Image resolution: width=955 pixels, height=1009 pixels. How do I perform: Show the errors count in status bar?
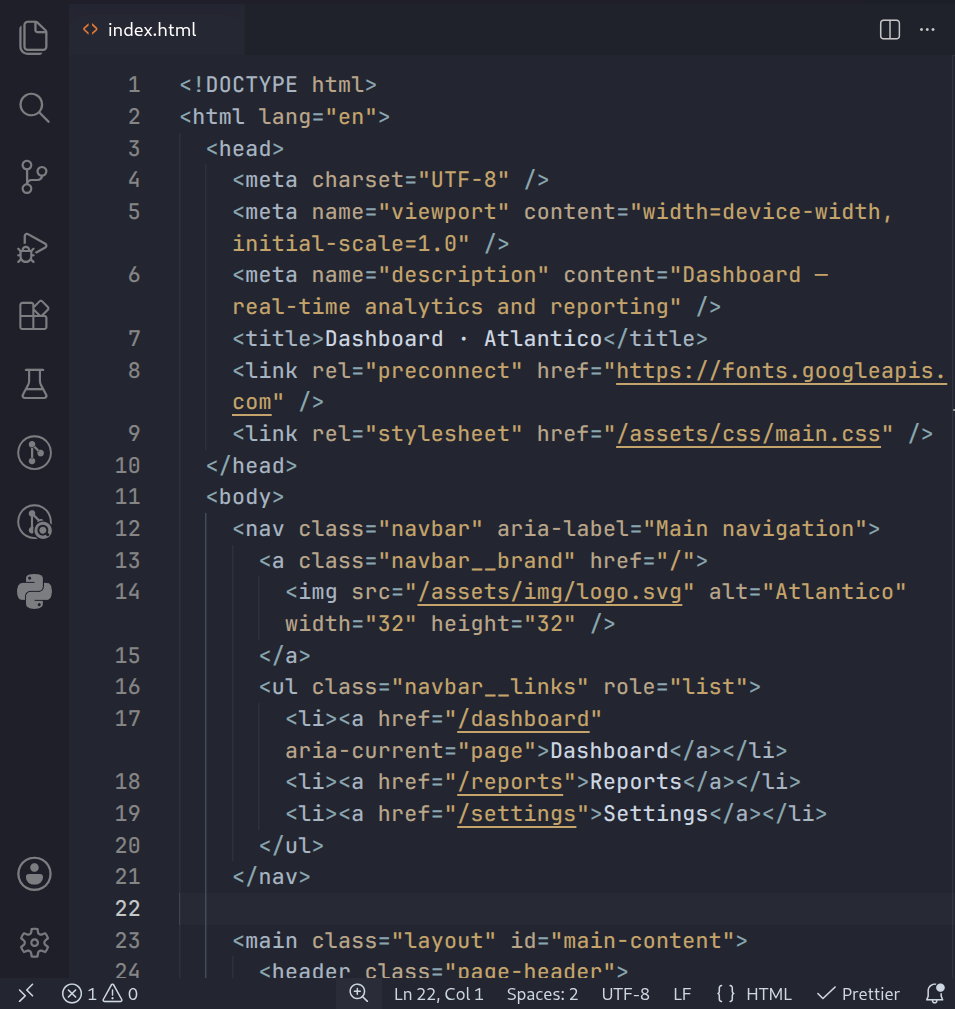[79, 994]
